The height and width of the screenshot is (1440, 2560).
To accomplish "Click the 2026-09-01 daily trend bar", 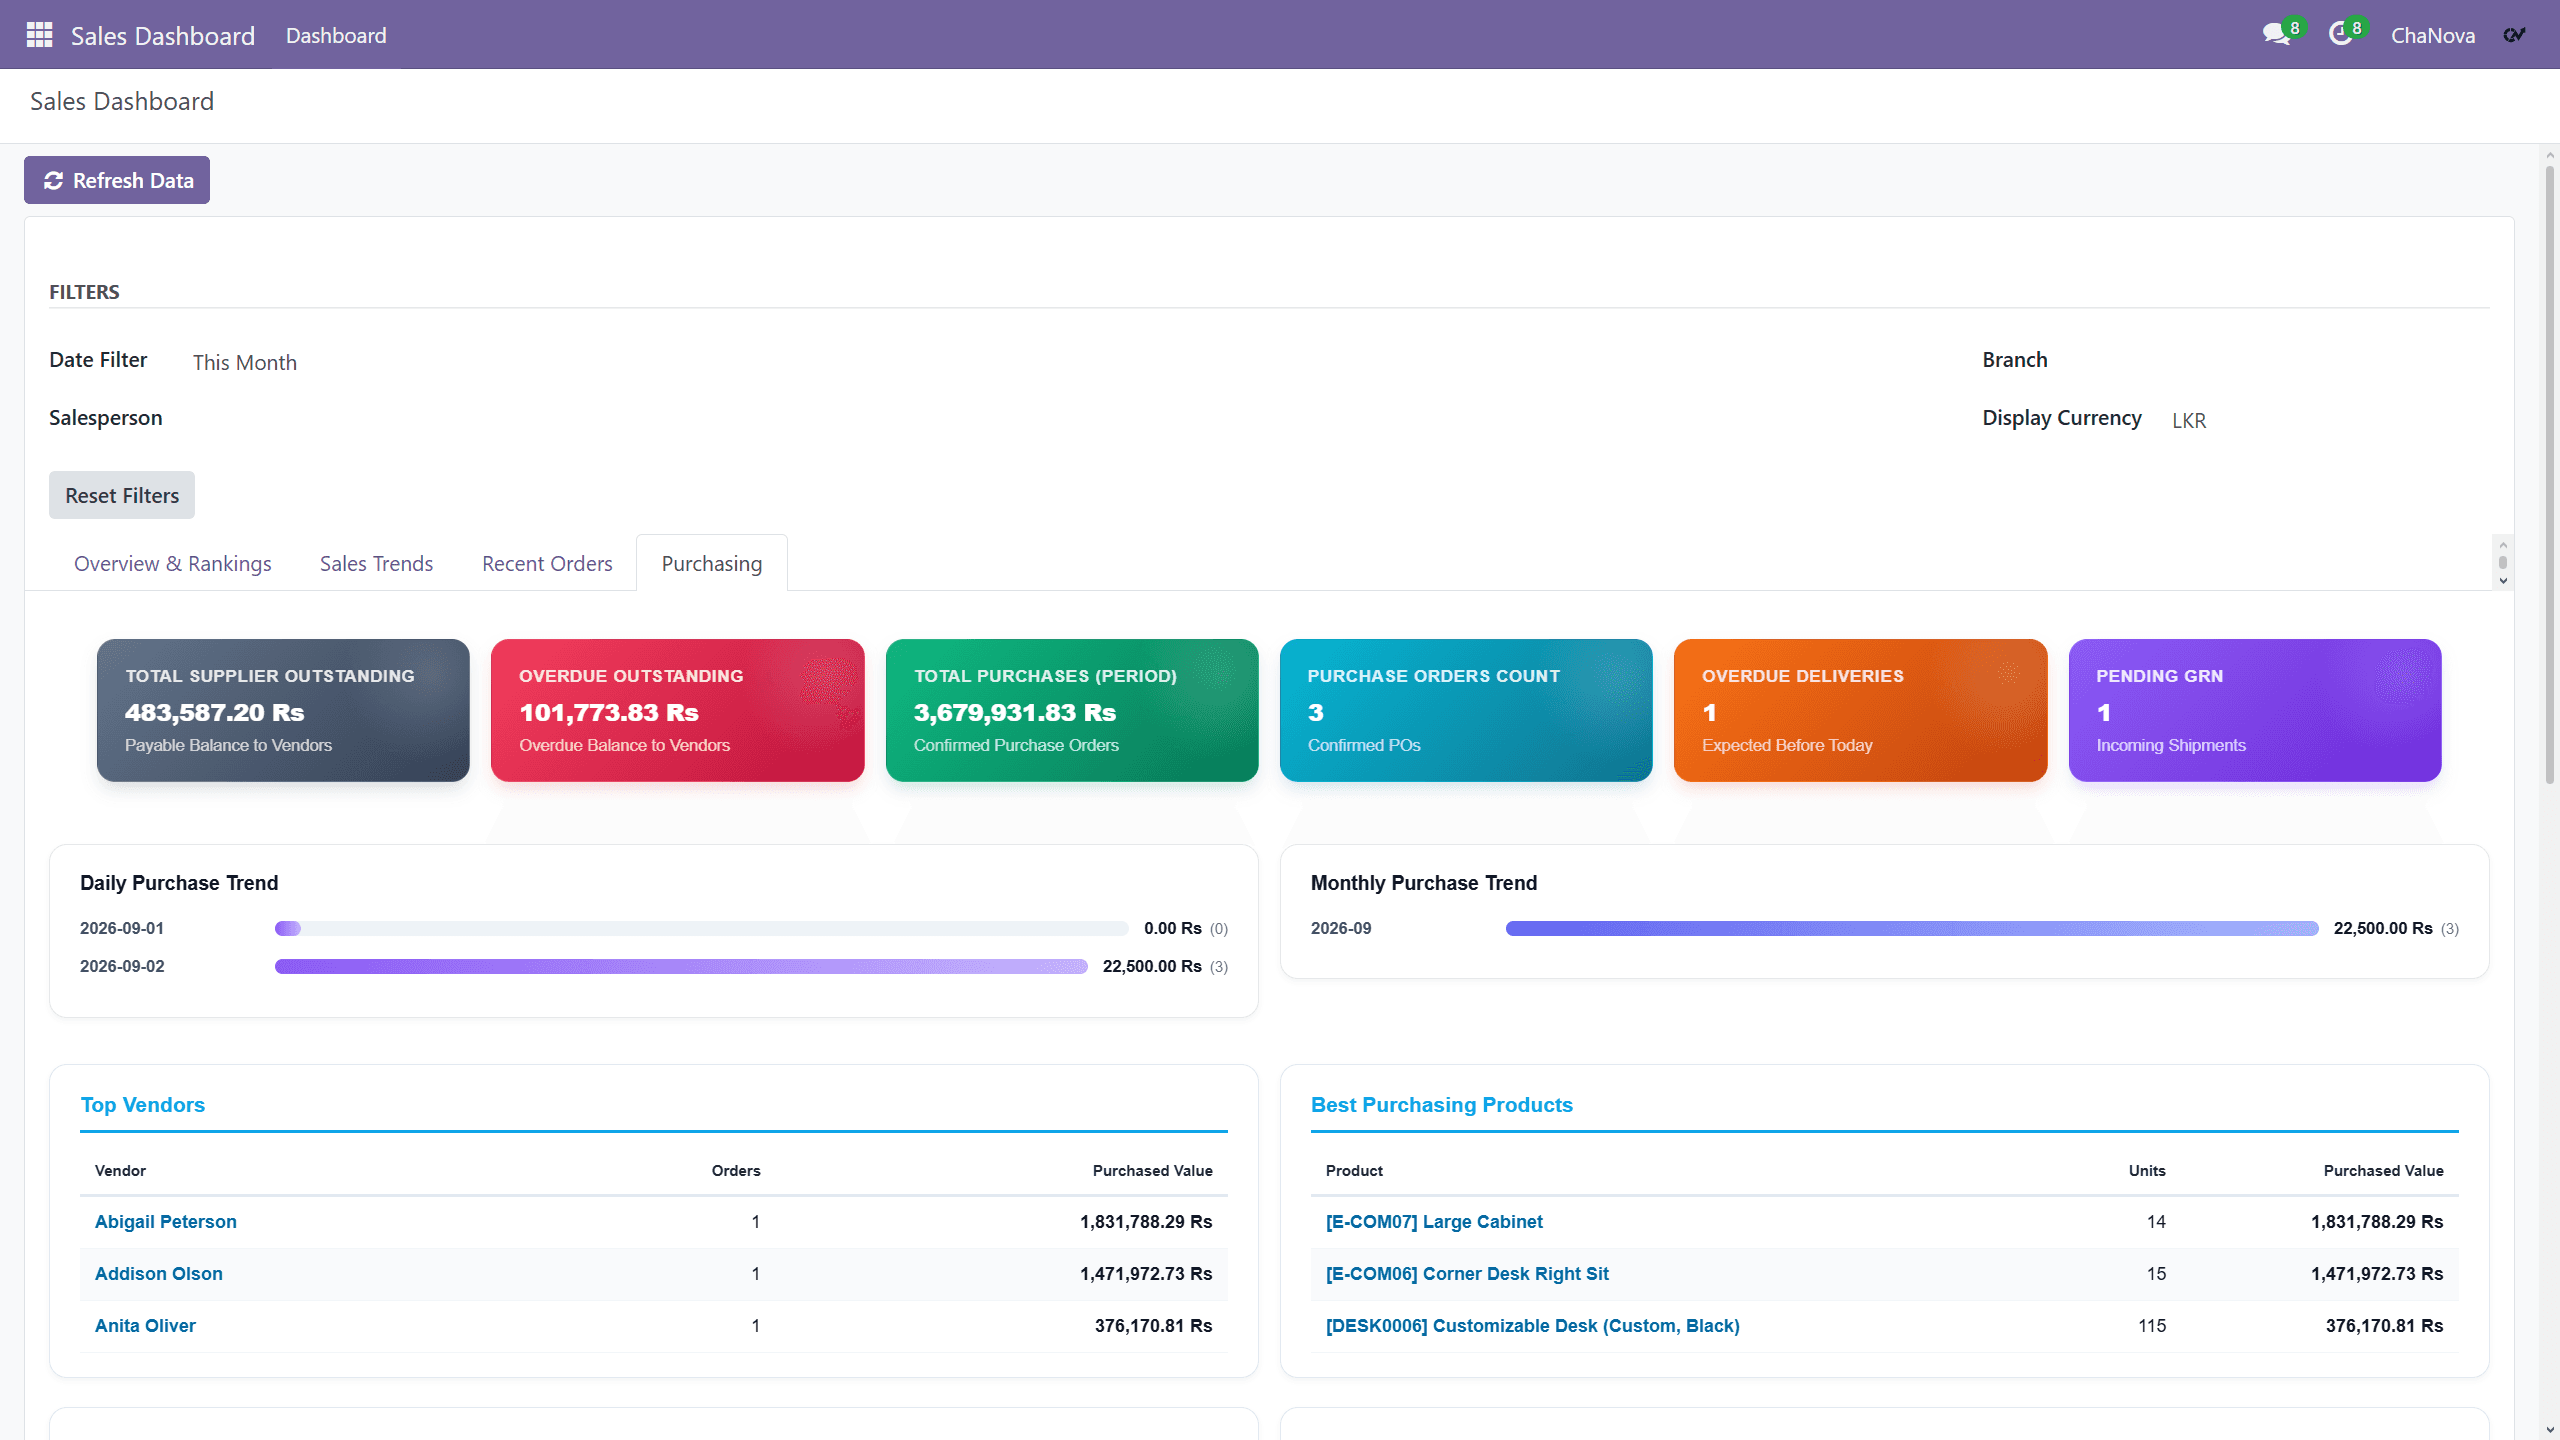I will (x=702, y=928).
